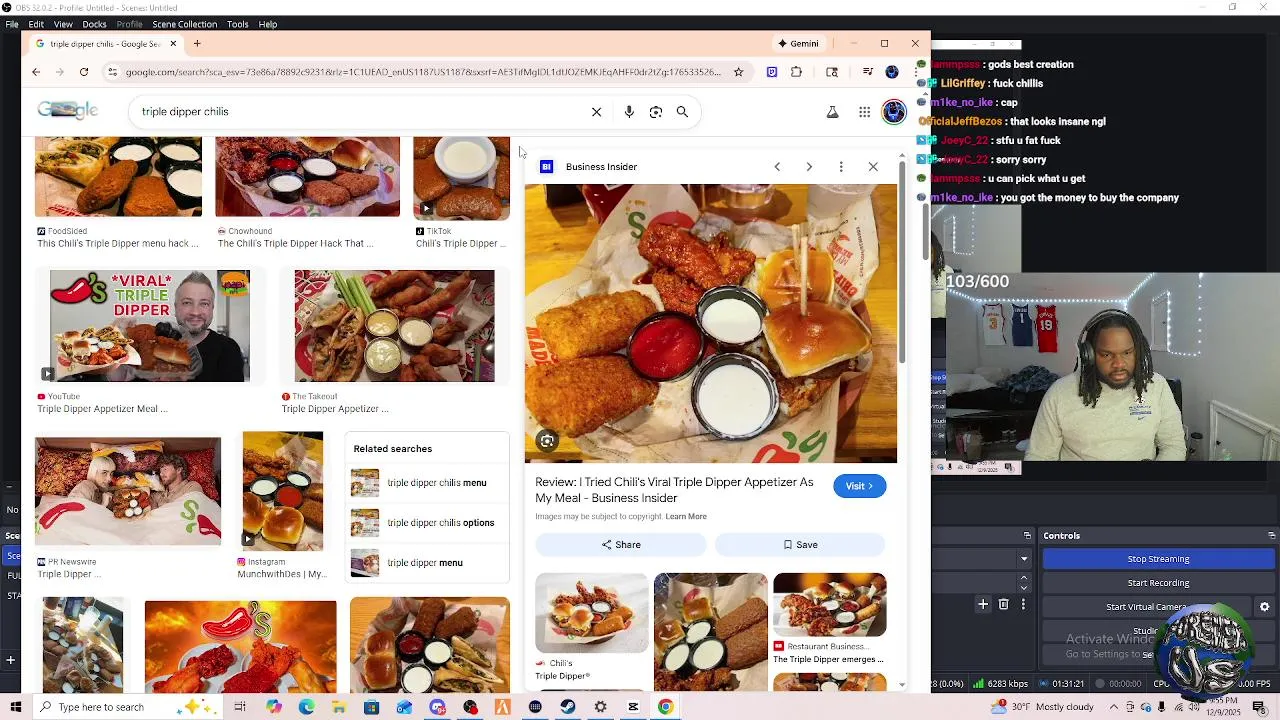Select related search triple dipper chilis options
Image resolution: width=1280 pixels, height=720 pixels.
427,523
